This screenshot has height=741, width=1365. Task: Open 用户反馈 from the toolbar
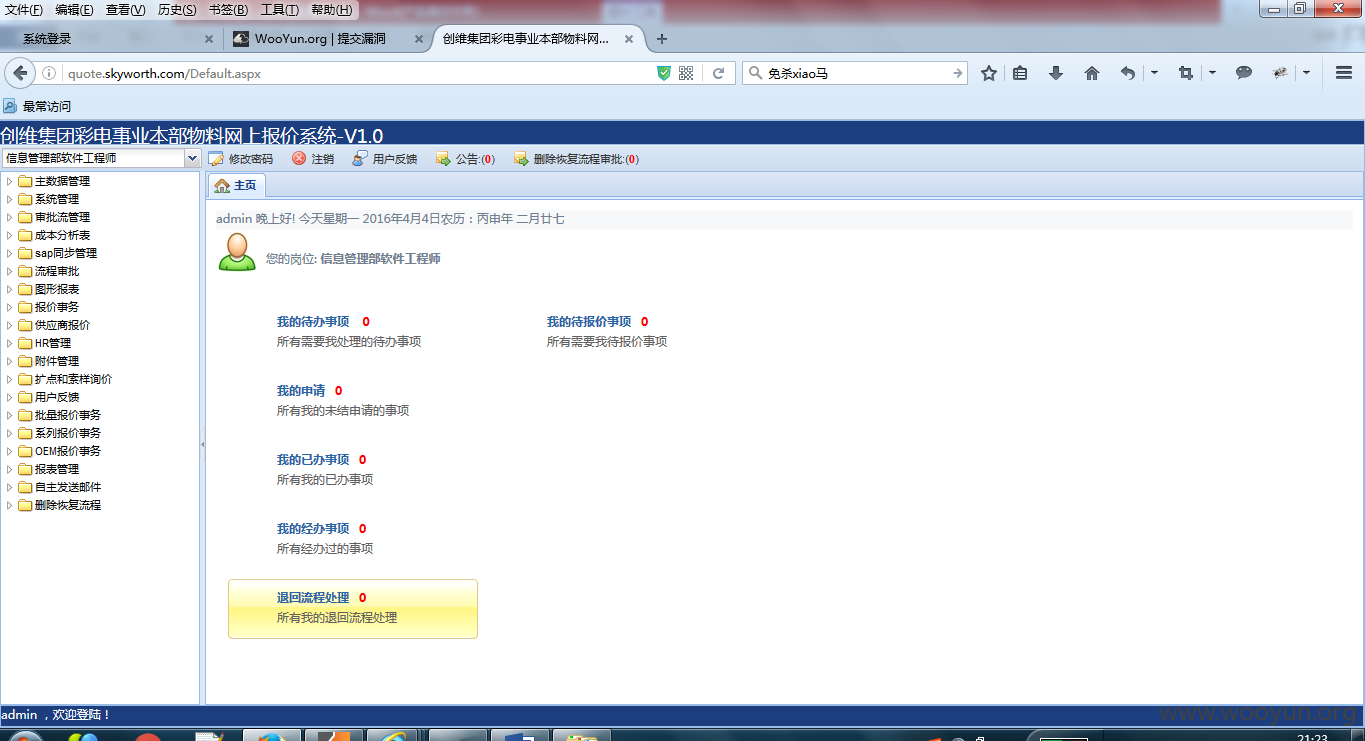(x=385, y=159)
